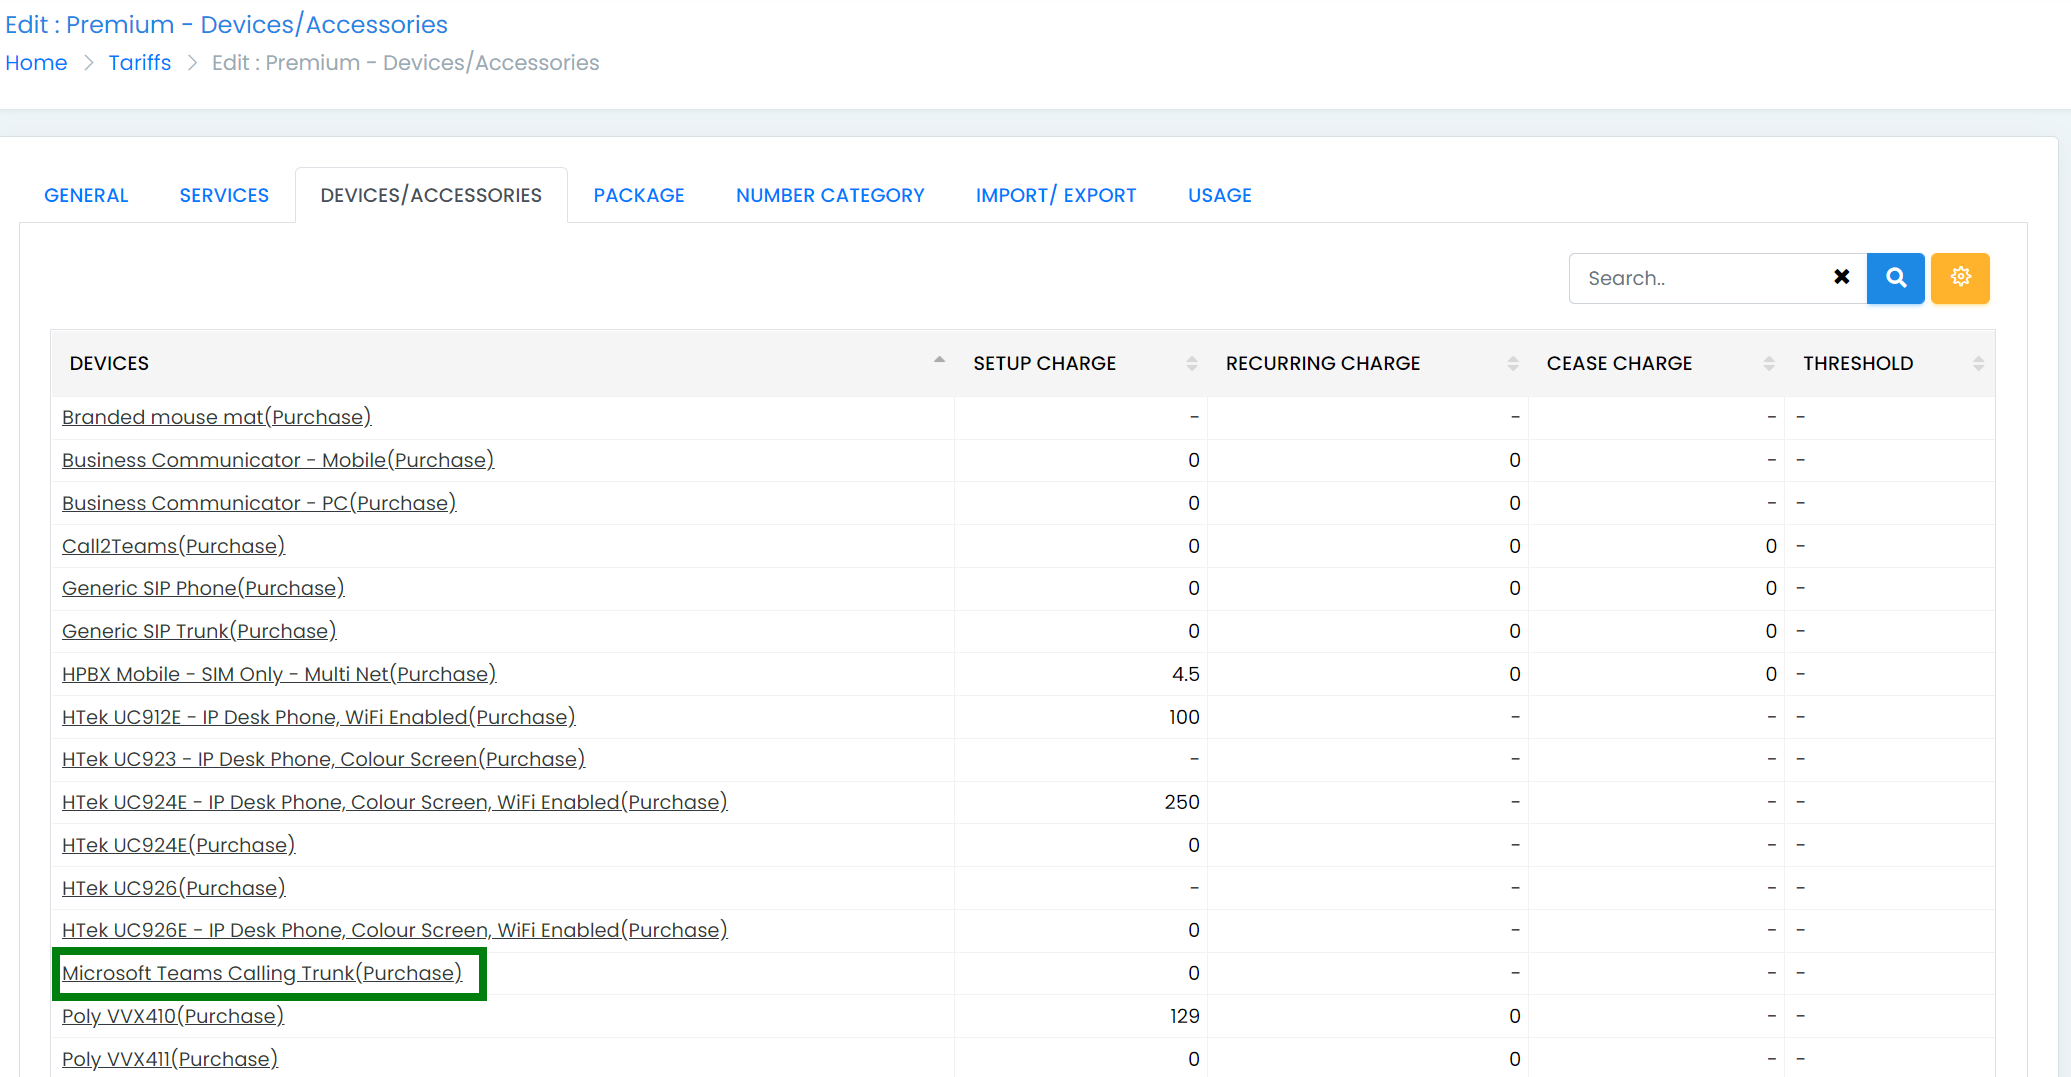The width and height of the screenshot is (2071, 1077).
Task: Click the CEASE CHARGE column header text
Action: pyautogui.click(x=1619, y=363)
